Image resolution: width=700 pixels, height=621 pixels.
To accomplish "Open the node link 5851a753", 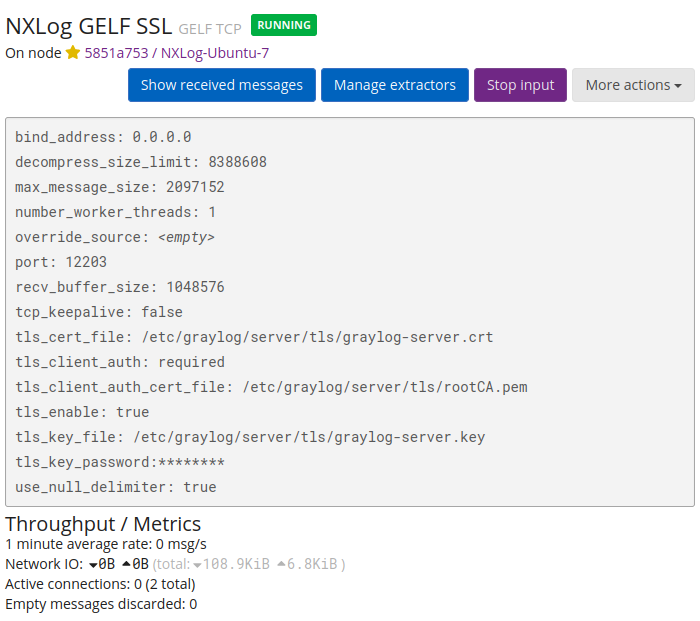I will pyautogui.click(x=116, y=53).
